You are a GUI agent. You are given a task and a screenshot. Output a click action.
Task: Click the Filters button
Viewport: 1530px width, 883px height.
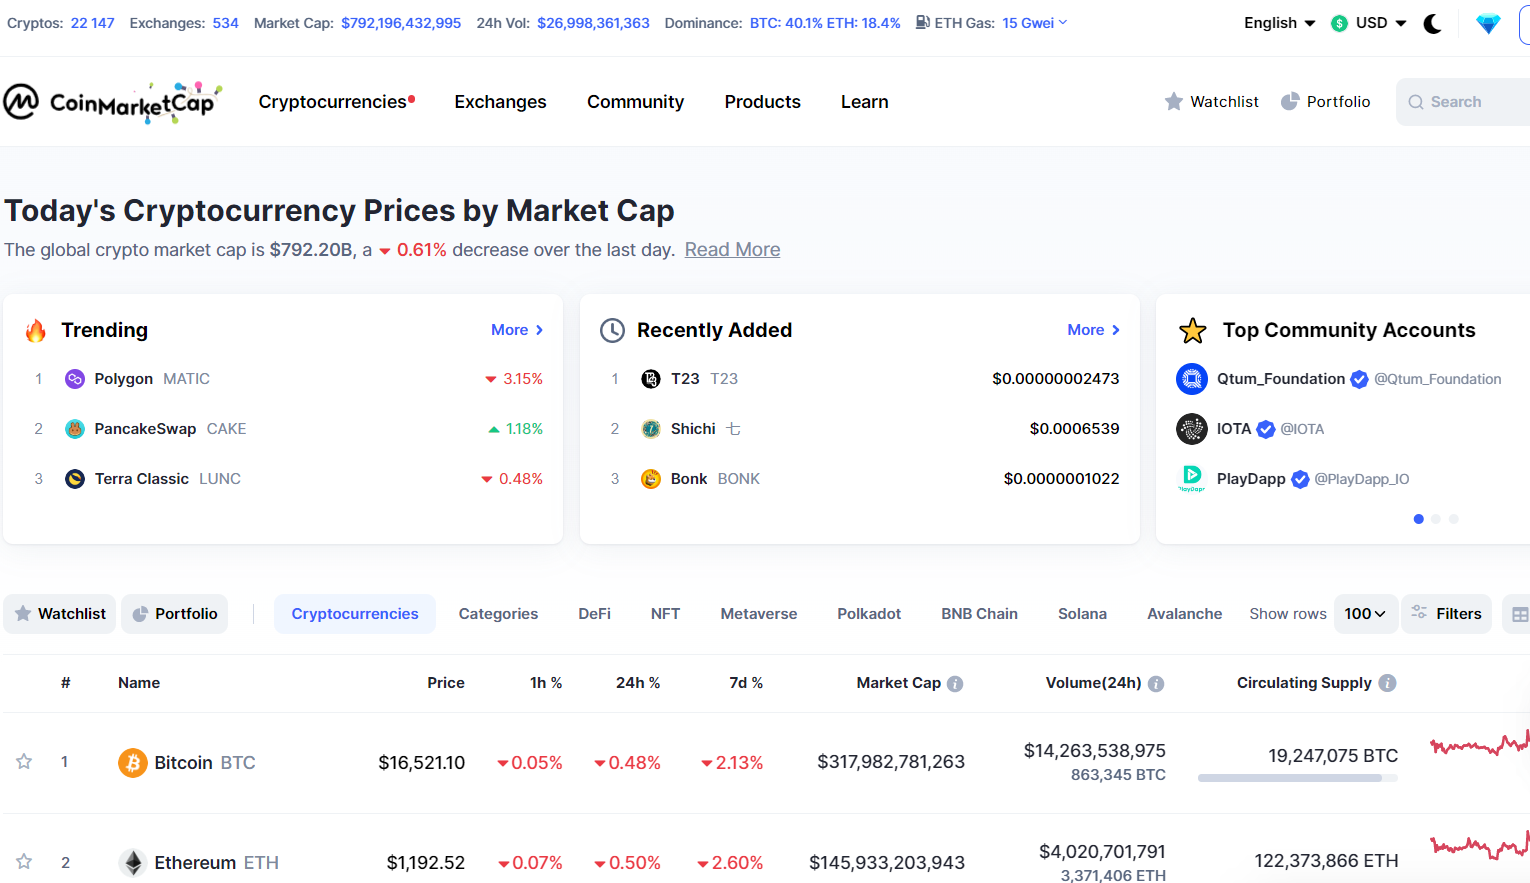pos(1447,614)
